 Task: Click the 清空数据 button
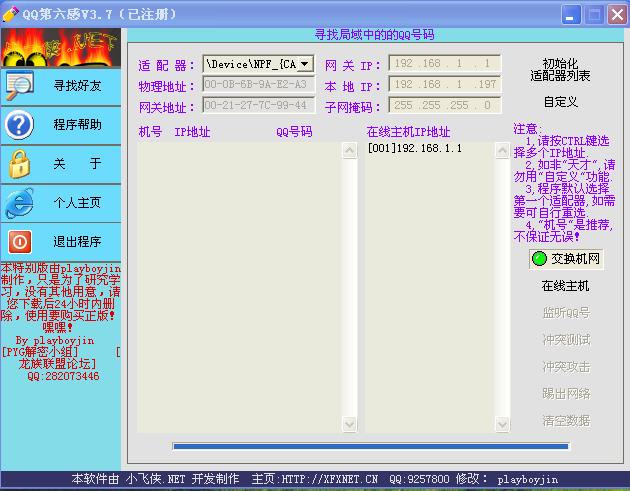tap(566, 420)
